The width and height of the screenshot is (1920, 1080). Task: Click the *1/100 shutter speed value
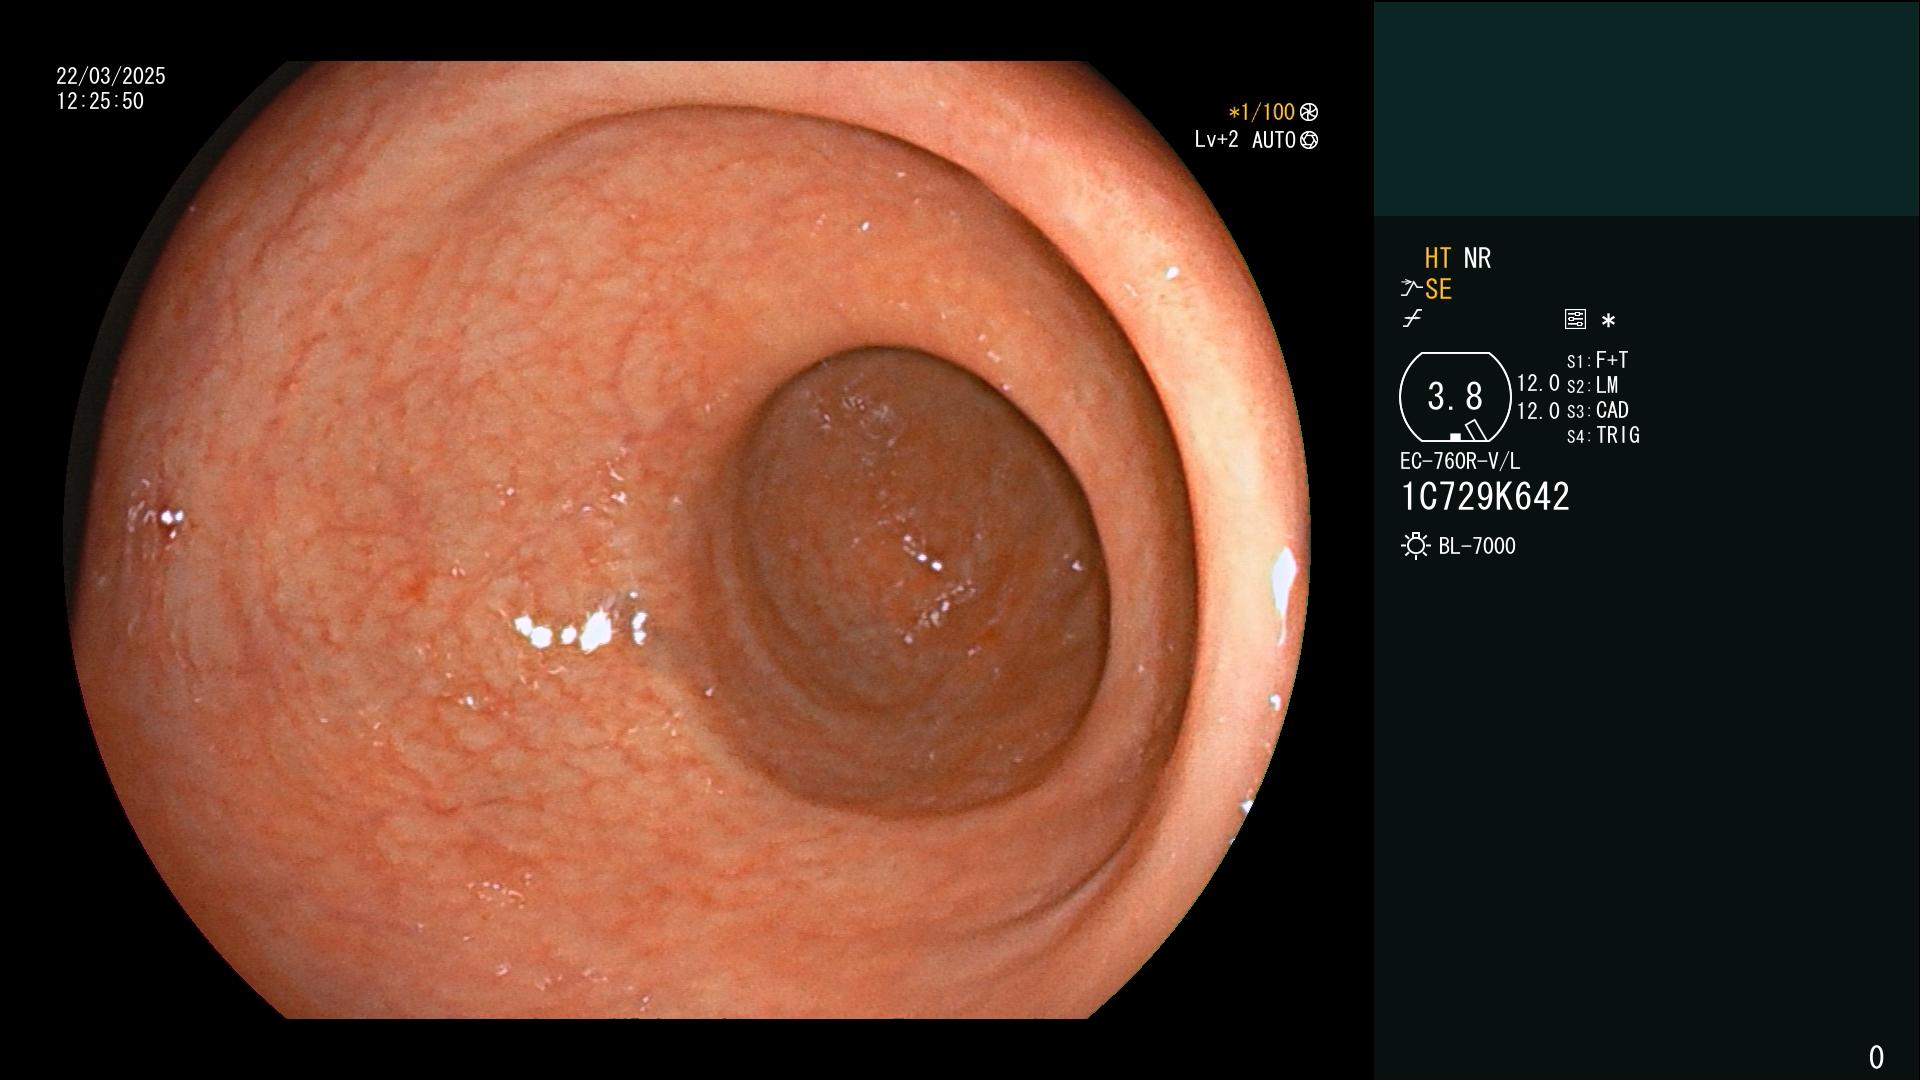(1261, 112)
